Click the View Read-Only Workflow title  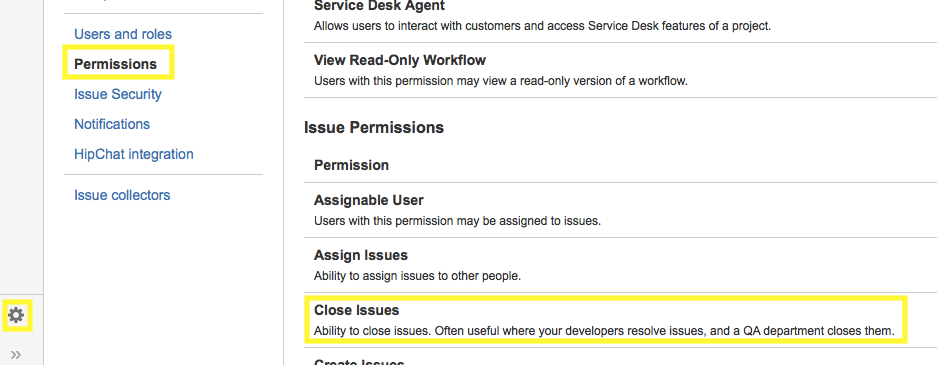click(x=400, y=60)
